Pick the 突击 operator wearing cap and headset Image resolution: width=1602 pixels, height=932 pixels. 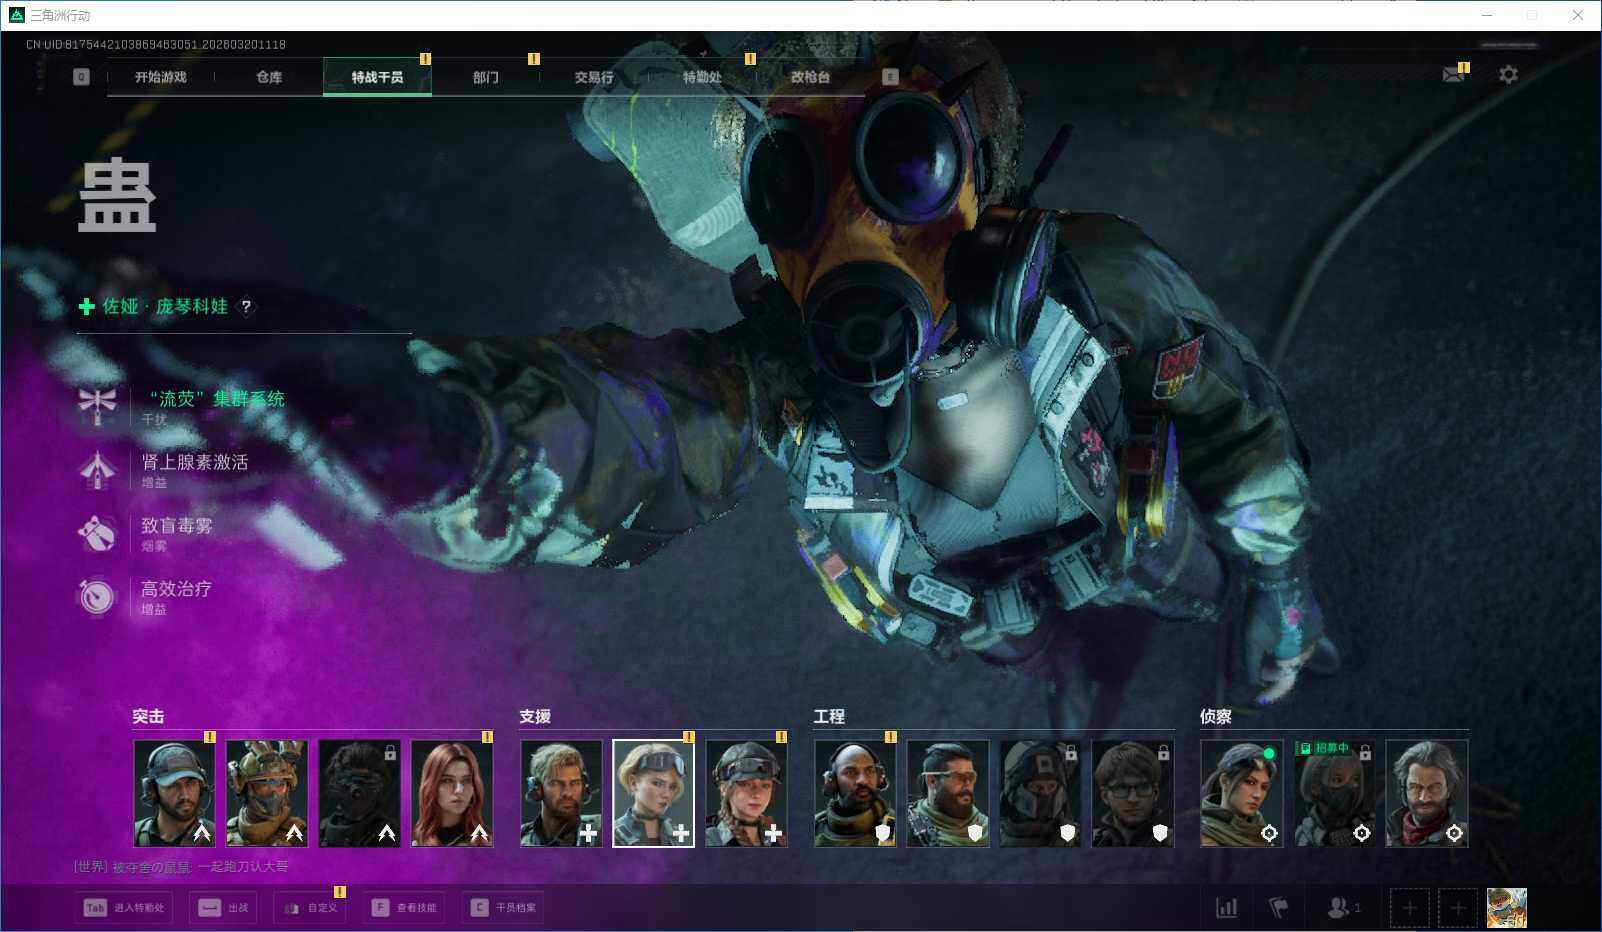pos(175,794)
